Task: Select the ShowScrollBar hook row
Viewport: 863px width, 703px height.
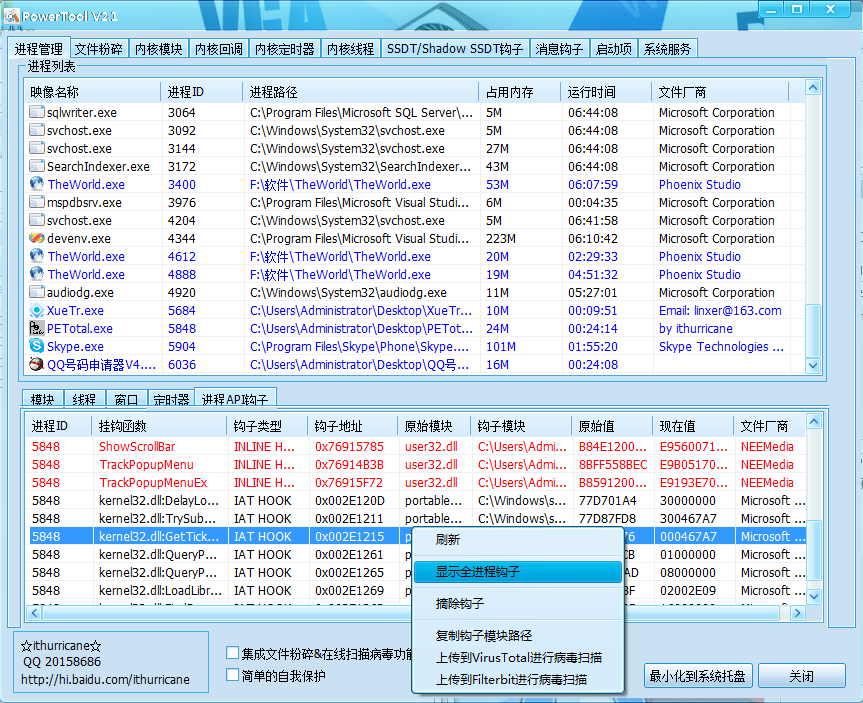Action: coord(417,446)
